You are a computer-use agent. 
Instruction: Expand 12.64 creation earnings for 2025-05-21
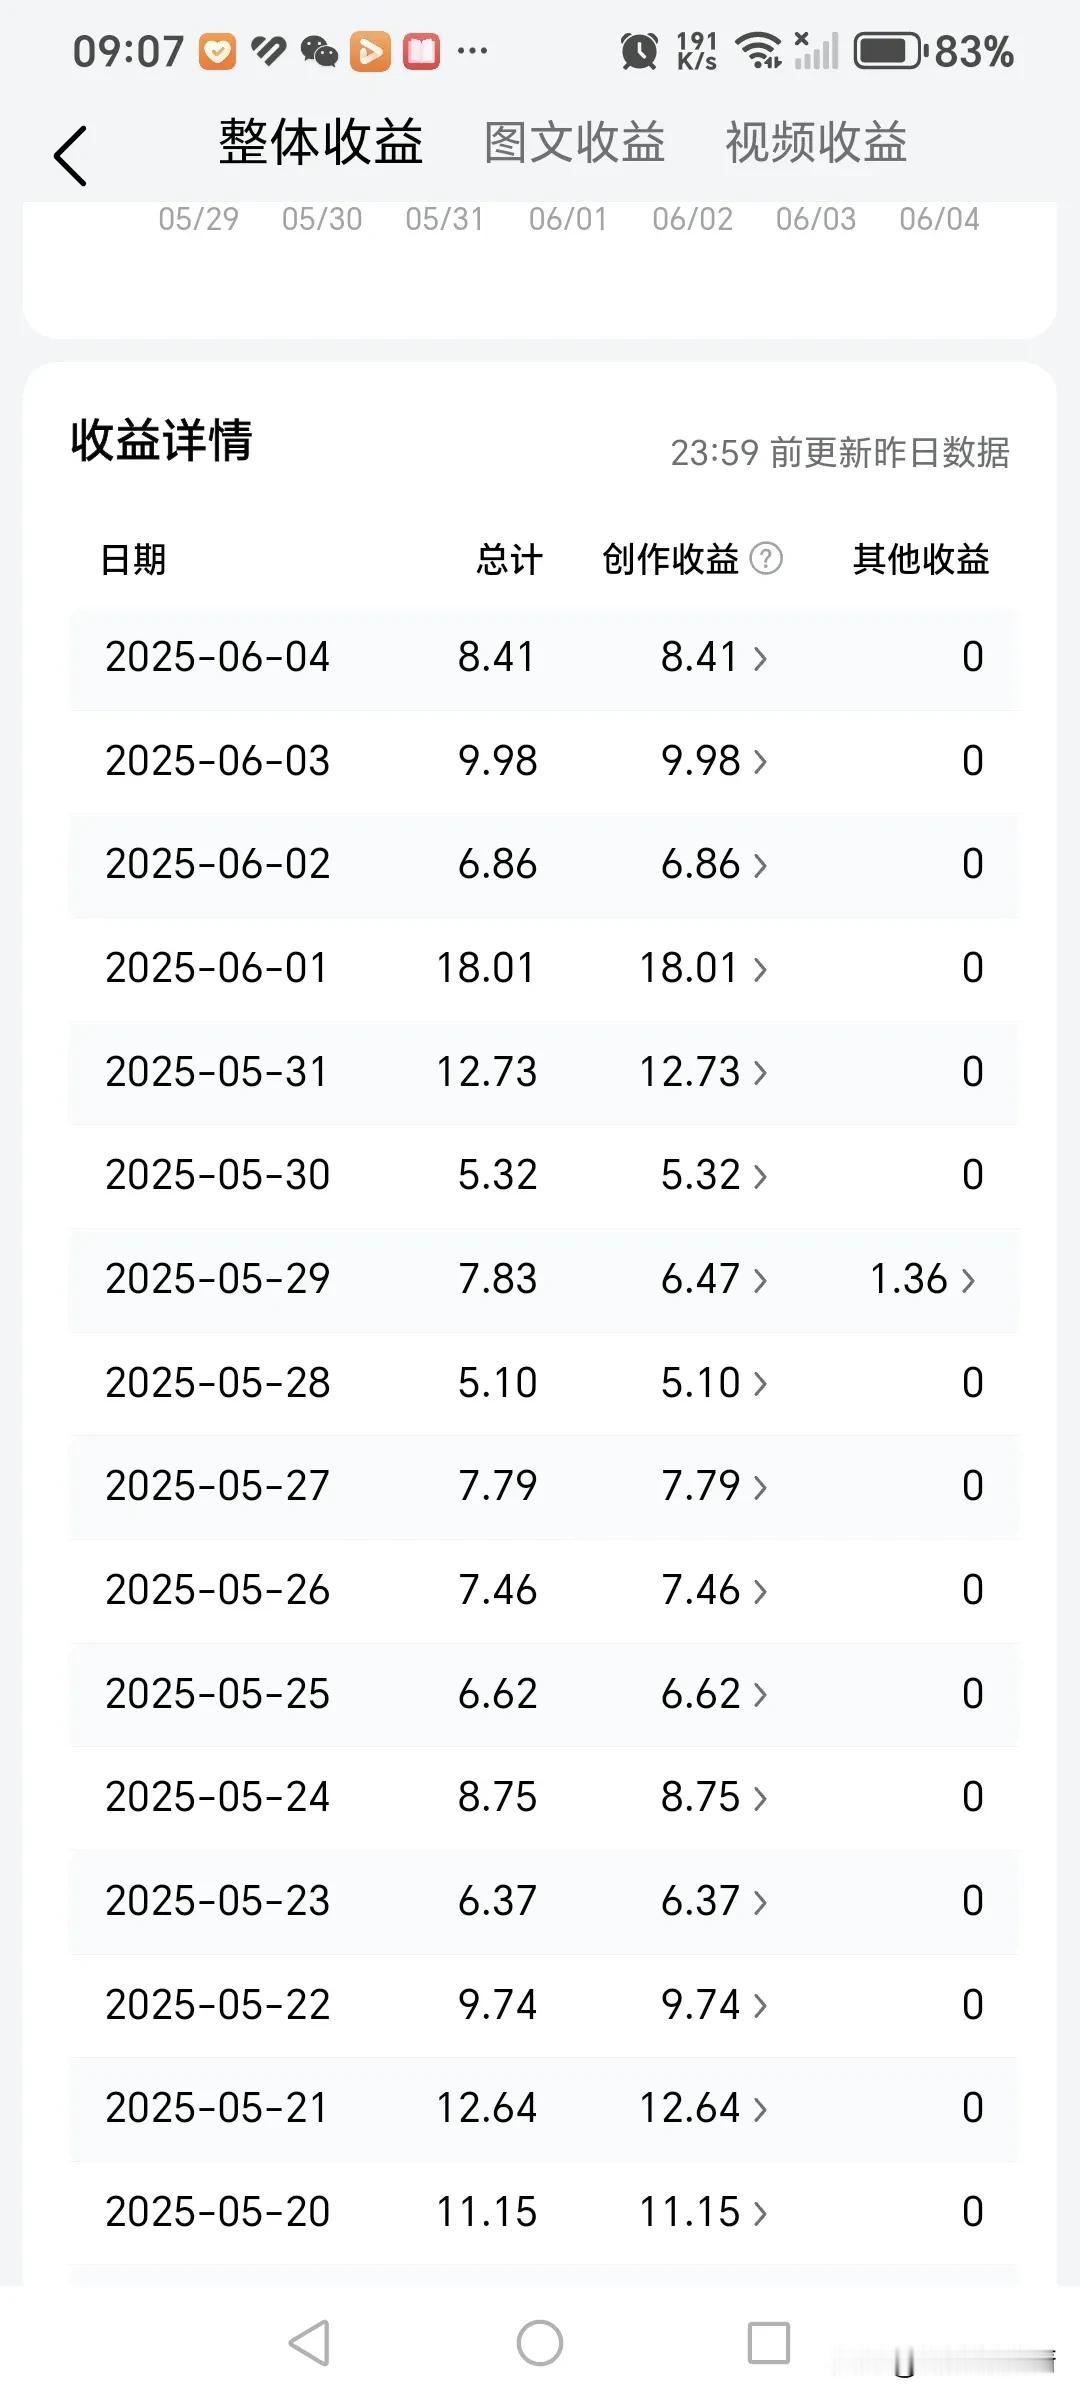pos(703,2108)
